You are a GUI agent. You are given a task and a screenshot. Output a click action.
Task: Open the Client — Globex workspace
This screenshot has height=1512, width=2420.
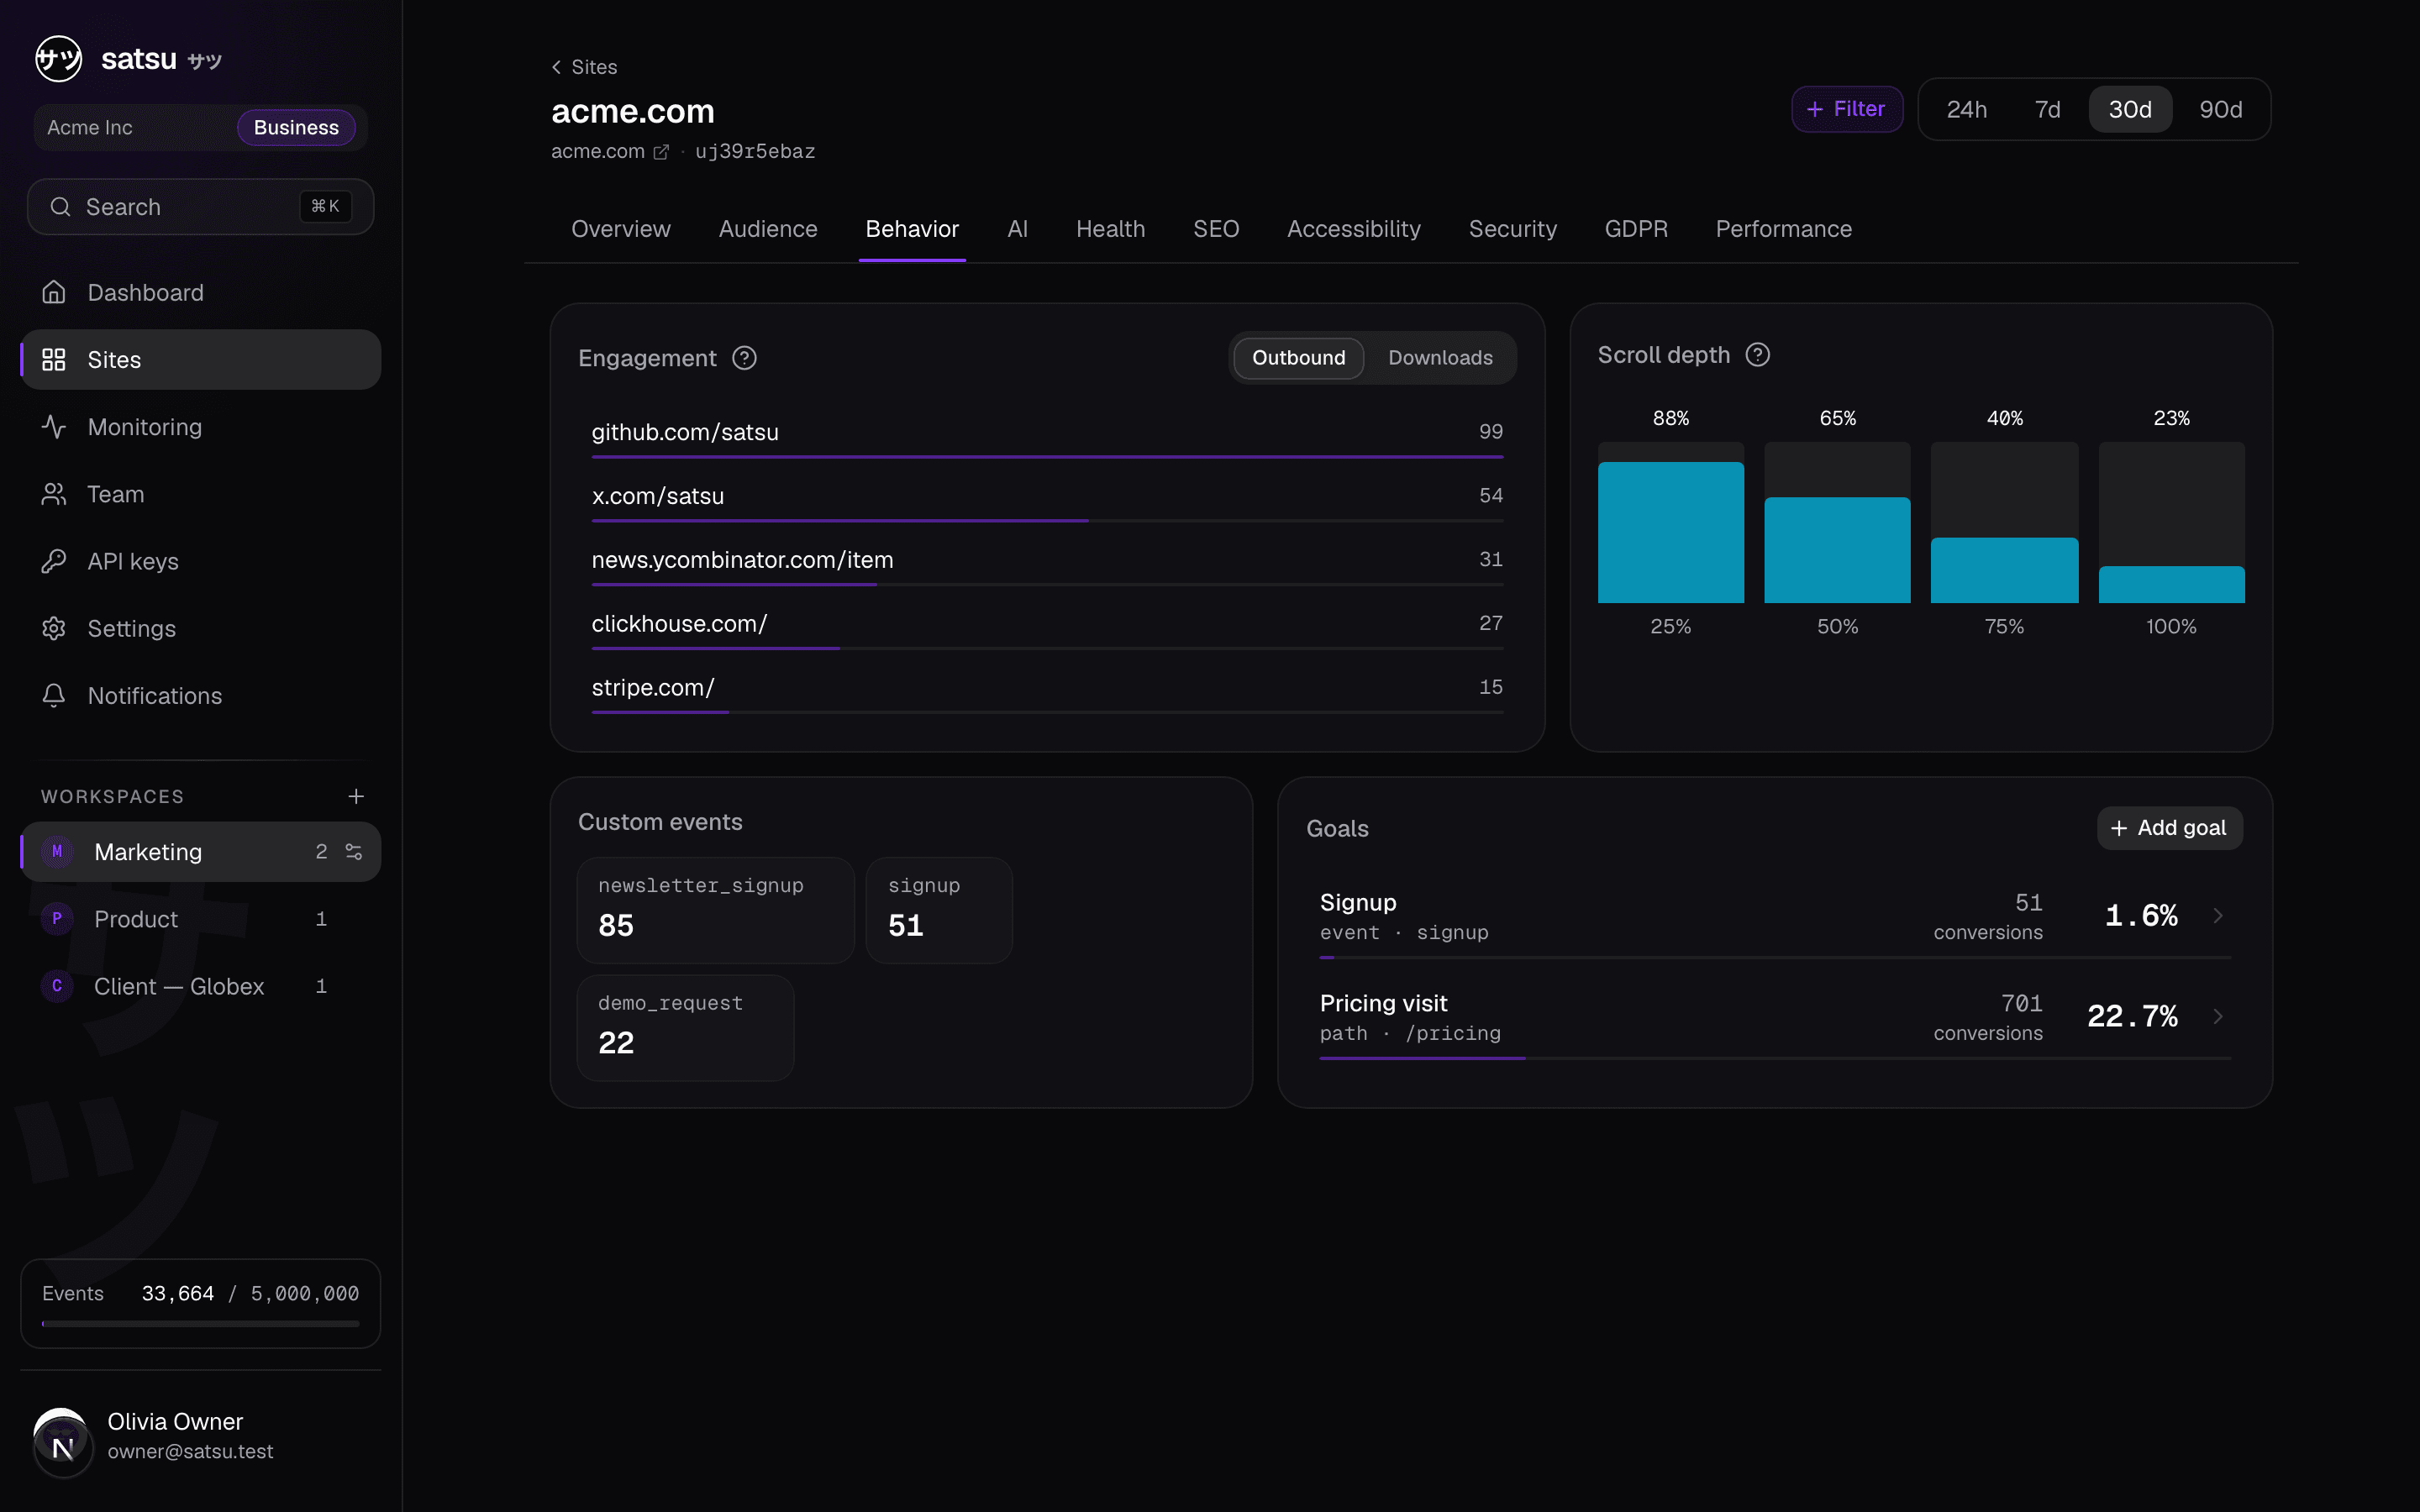pos(200,986)
